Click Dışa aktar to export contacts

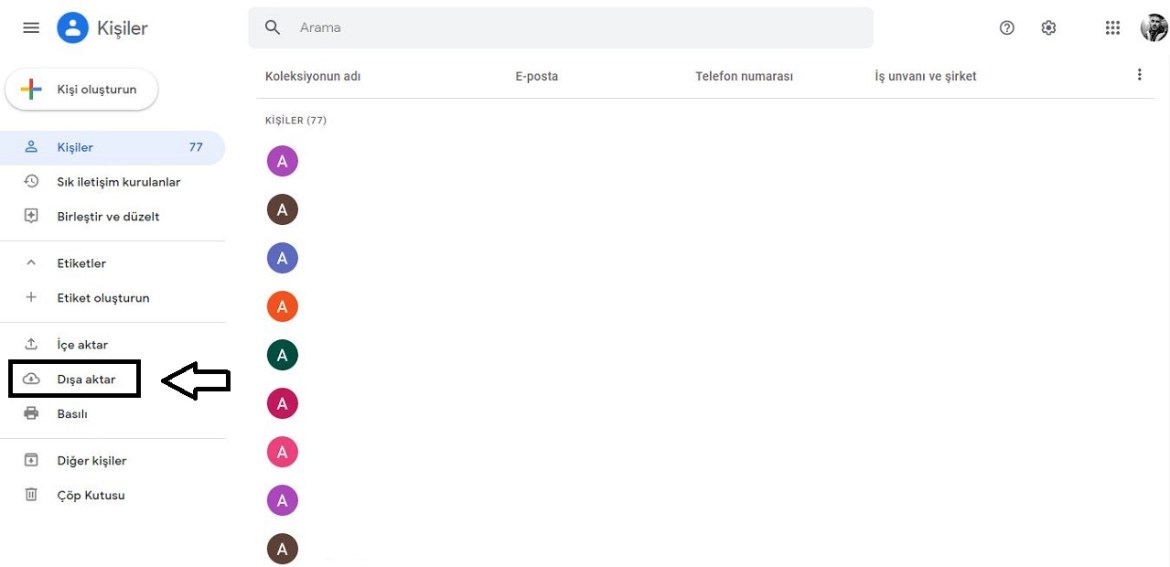pyautogui.click(x=85, y=380)
